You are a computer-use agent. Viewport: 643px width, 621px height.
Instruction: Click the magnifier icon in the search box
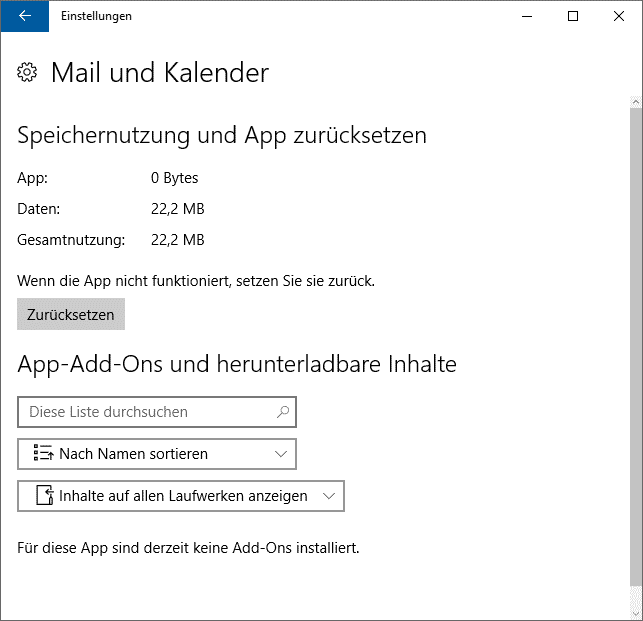click(283, 412)
